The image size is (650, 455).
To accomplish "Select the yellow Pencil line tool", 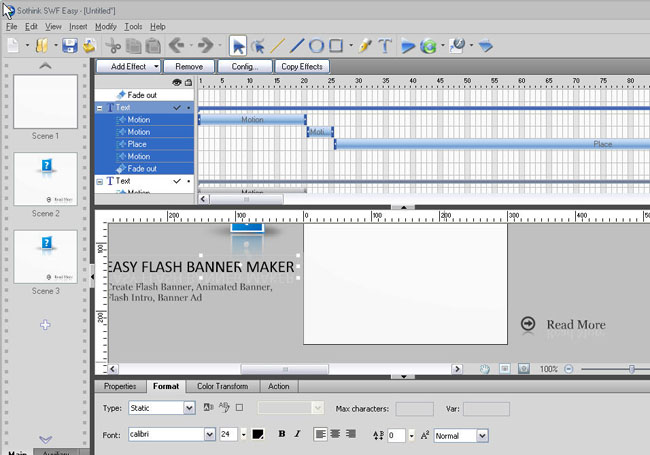I will point(277,46).
